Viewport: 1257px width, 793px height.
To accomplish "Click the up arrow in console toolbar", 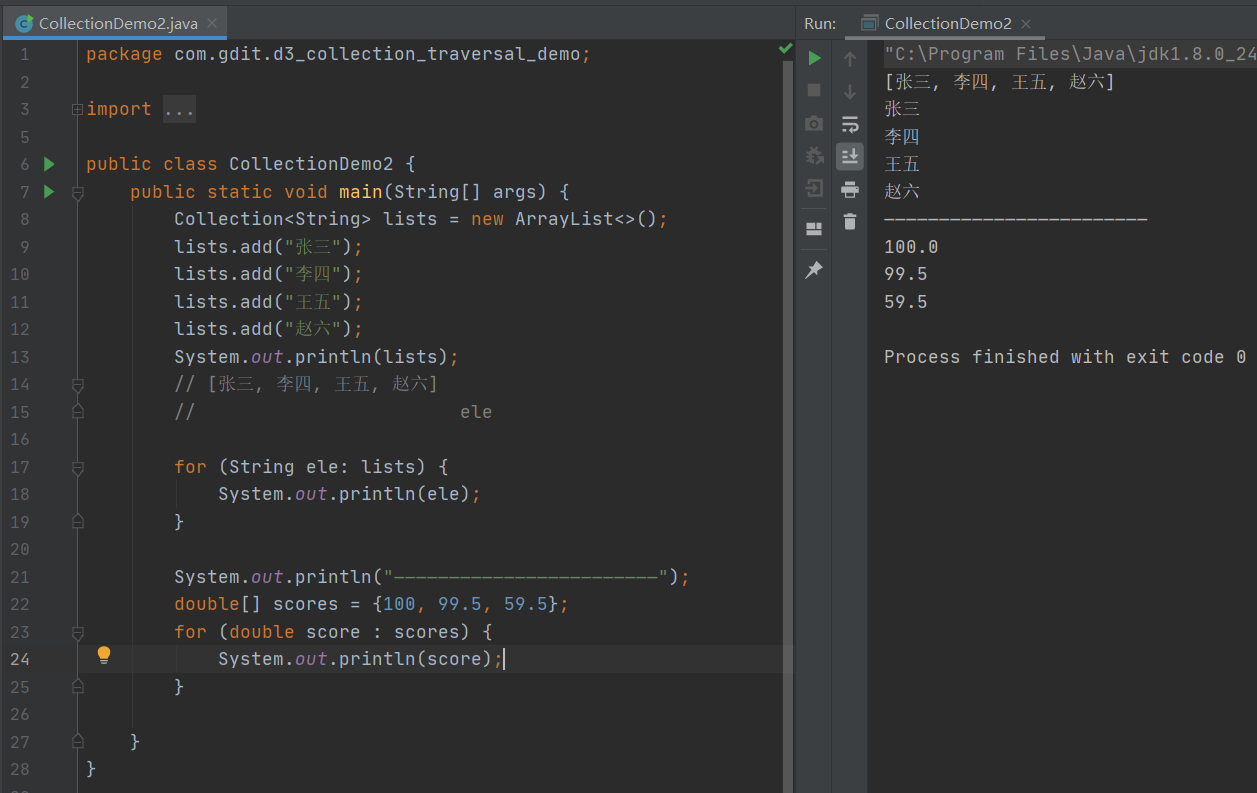I will [x=850, y=59].
